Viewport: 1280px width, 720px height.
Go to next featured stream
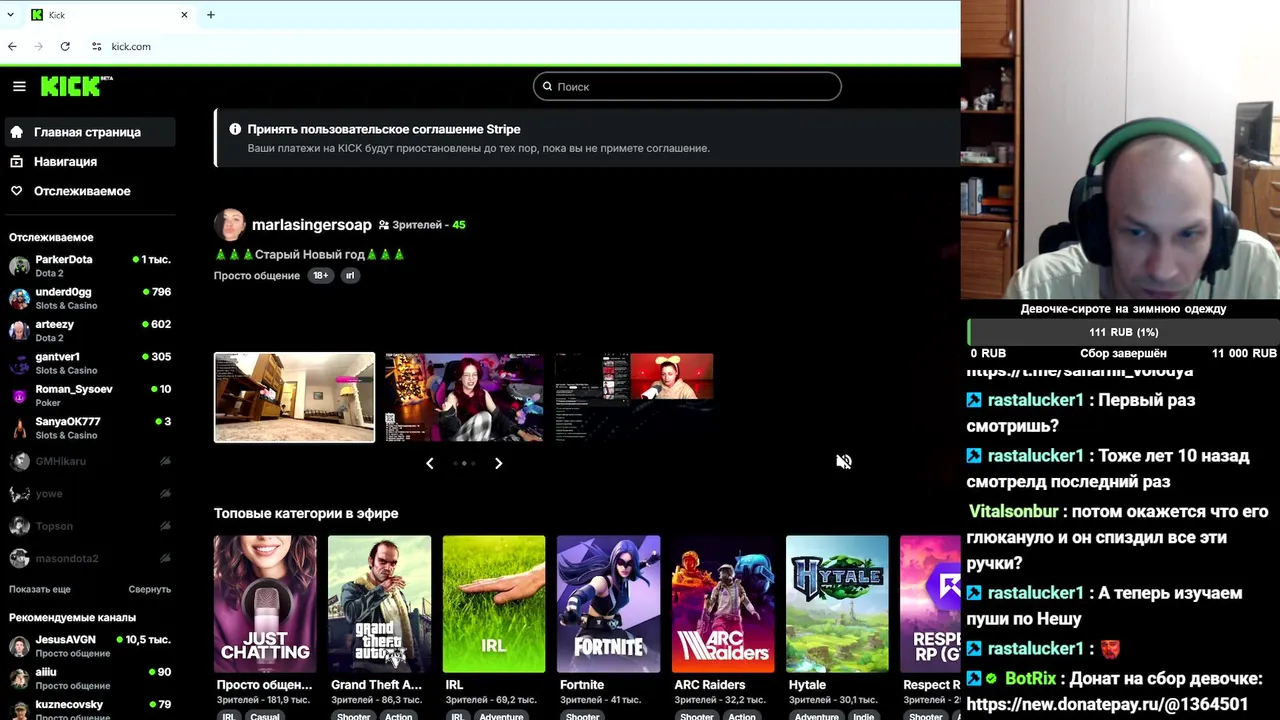tap(498, 463)
